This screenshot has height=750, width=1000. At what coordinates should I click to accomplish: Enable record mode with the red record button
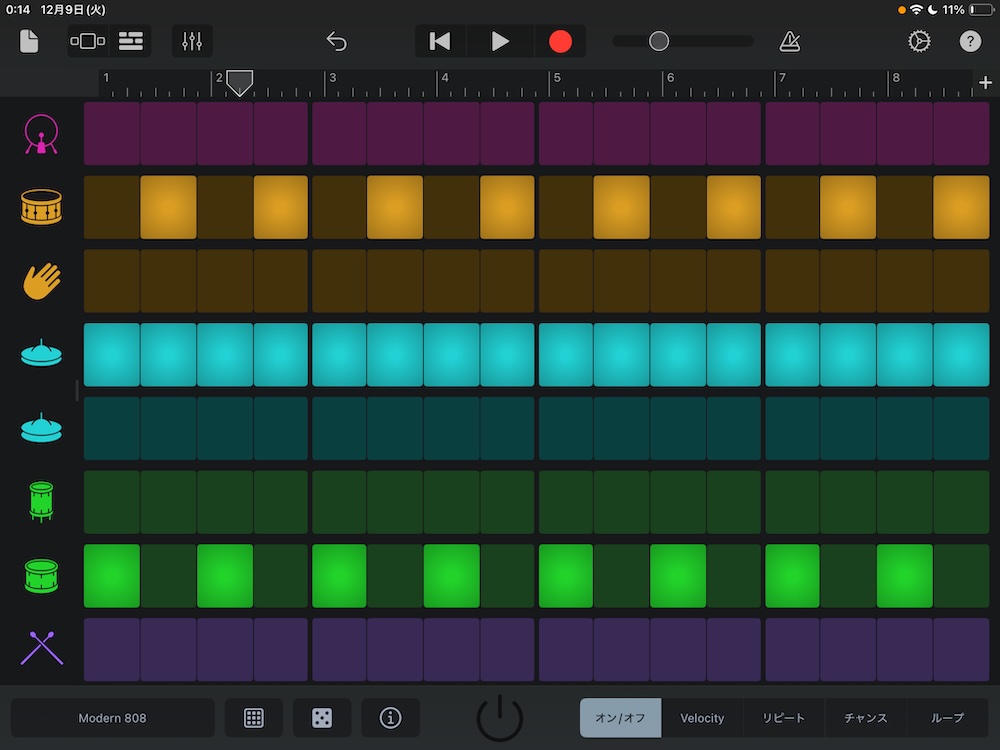[561, 41]
